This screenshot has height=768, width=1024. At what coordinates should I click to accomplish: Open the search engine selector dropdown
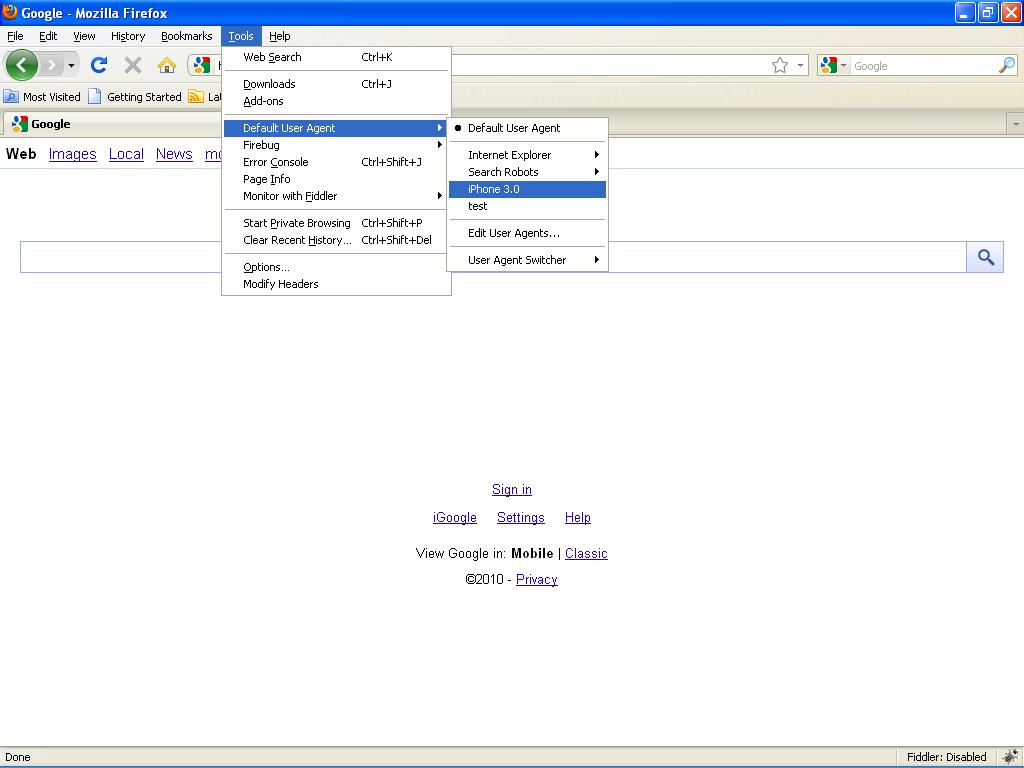[x=833, y=66]
